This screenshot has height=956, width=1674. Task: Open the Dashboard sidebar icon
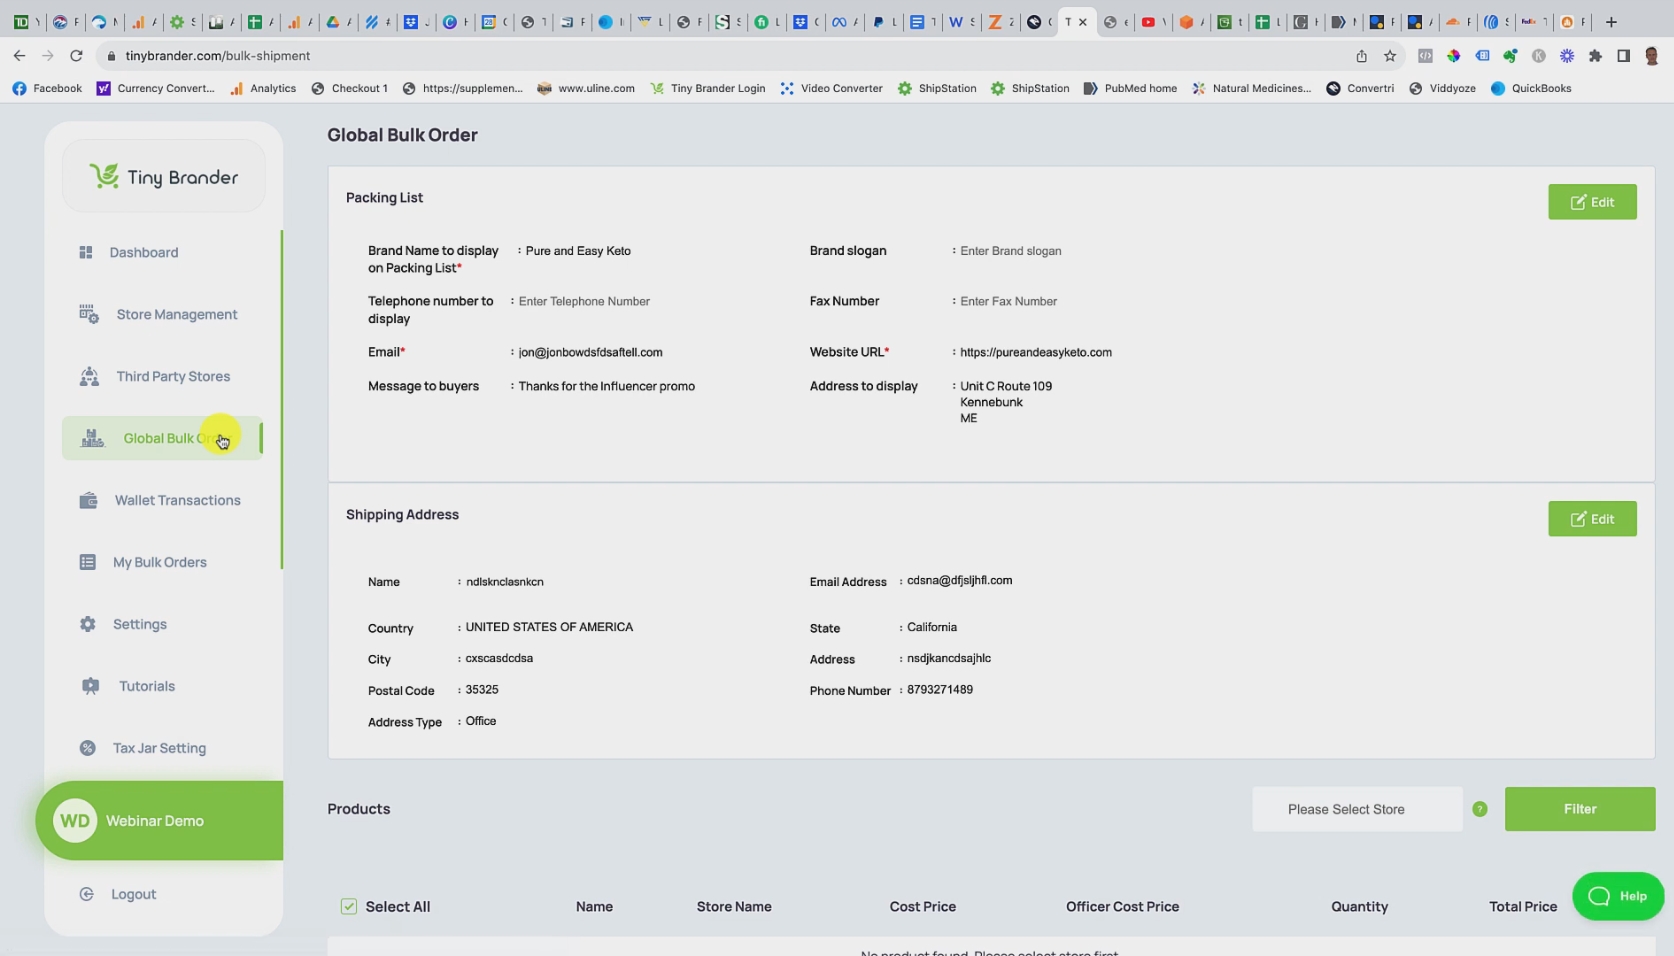87,252
